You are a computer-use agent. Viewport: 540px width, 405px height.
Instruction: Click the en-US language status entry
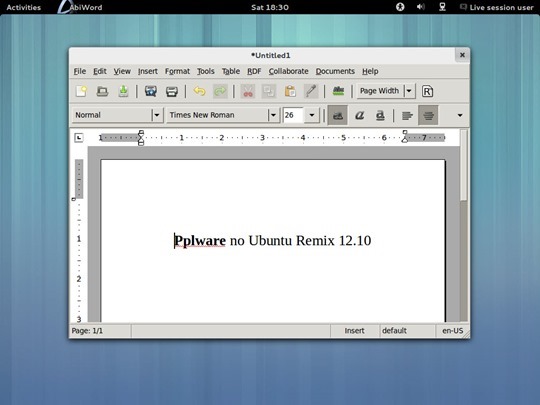(453, 331)
